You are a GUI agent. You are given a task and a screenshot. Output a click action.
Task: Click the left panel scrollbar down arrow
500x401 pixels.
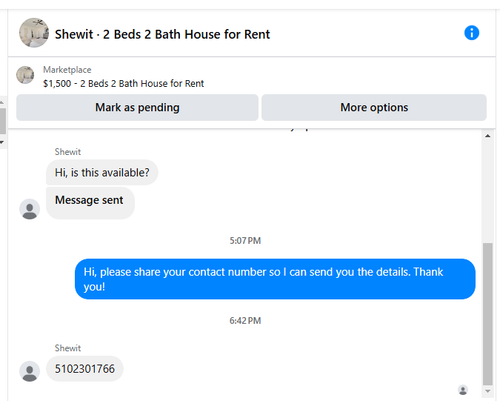[x=2, y=142]
